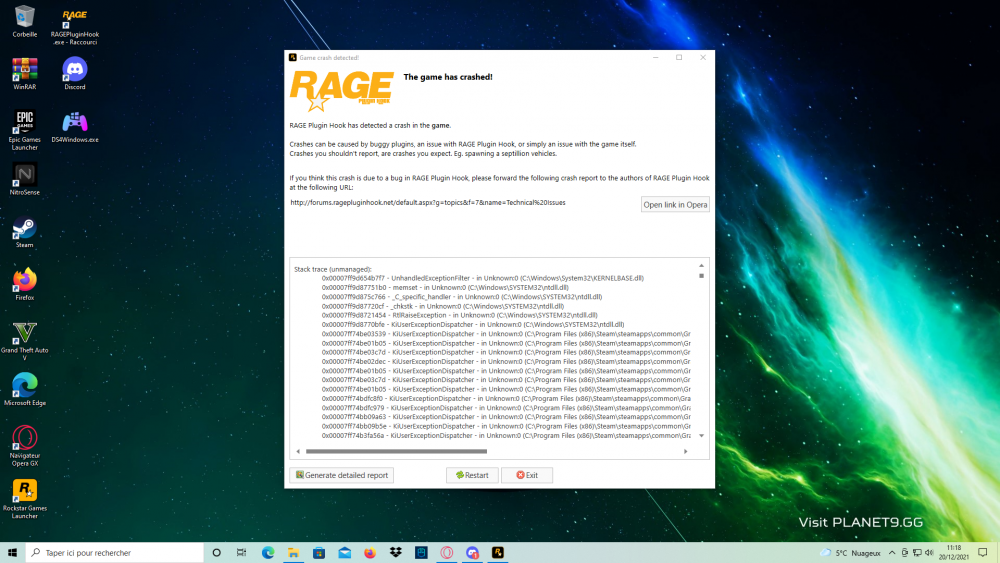Open the WinRAR desktop icon
Screen dimensions: 1000x563
pos(24,73)
